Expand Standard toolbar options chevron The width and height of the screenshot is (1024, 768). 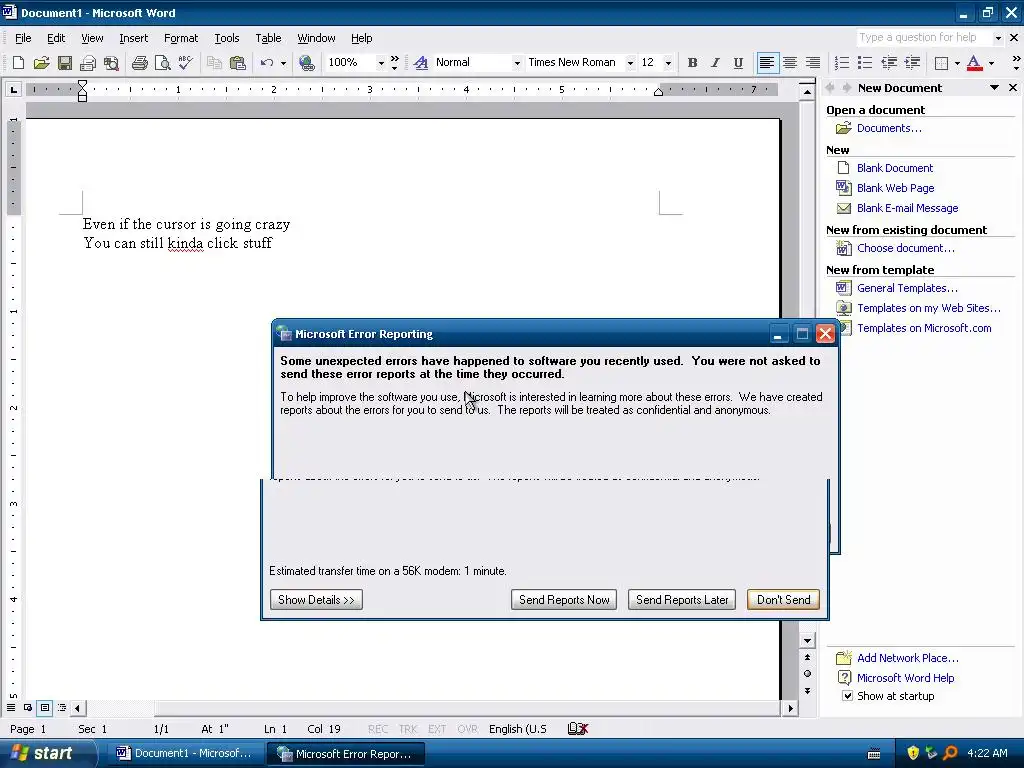coord(394,63)
